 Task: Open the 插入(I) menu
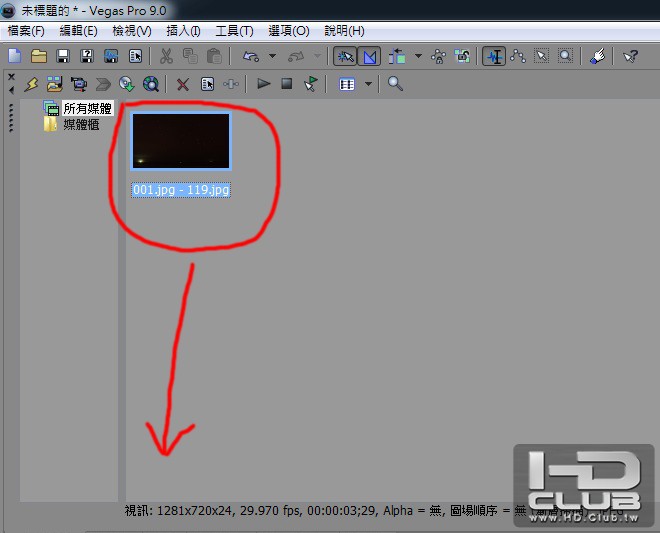tap(183, 31)
